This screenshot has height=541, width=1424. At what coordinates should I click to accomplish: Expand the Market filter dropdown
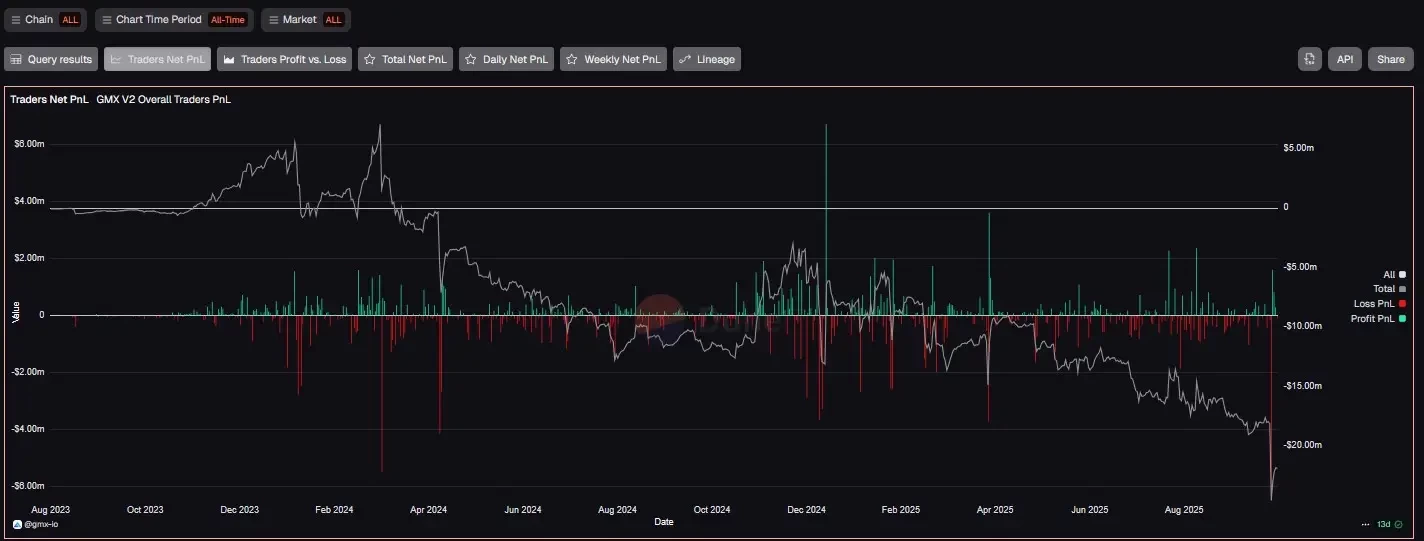tap(305, 19)
